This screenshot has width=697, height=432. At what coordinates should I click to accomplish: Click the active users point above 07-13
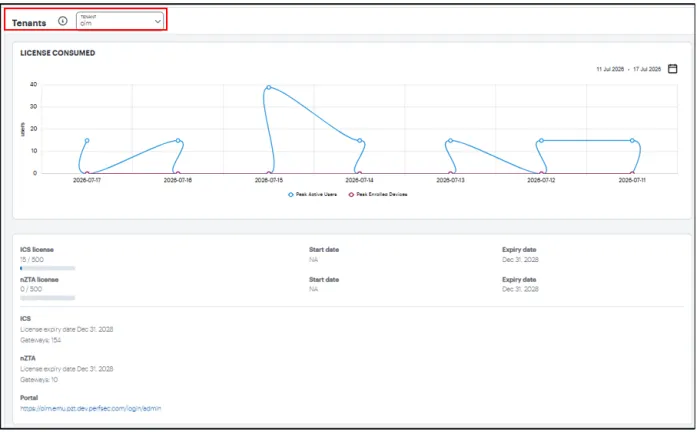click(x=450, y=140)
